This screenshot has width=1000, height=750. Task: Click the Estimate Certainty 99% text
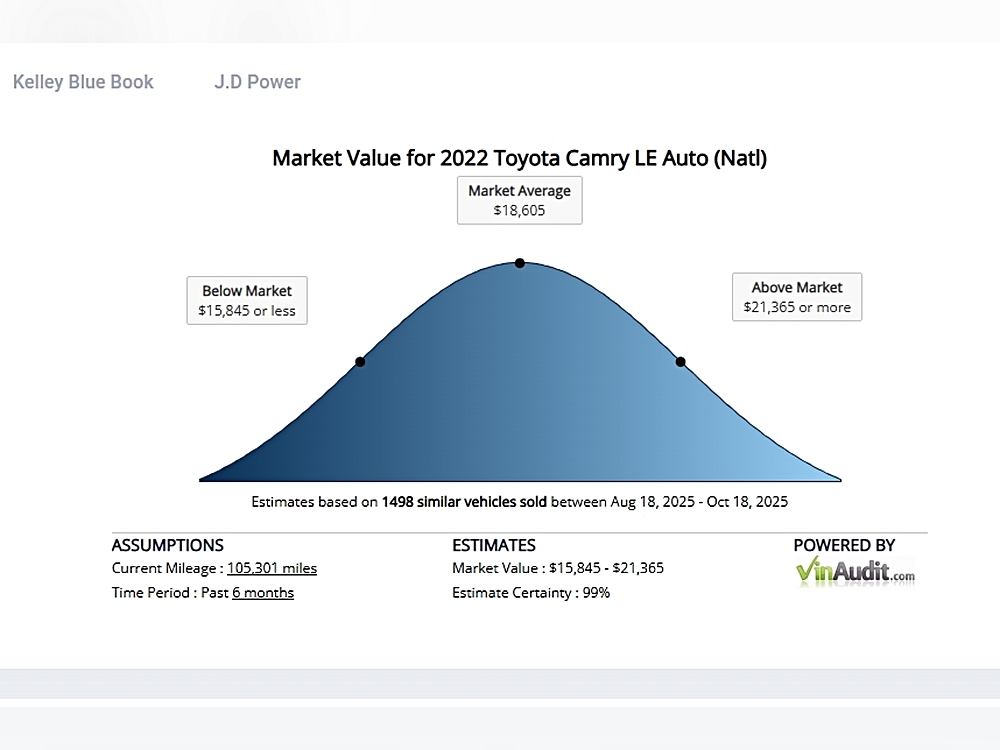pyautogui.click(x=531, y=593)
